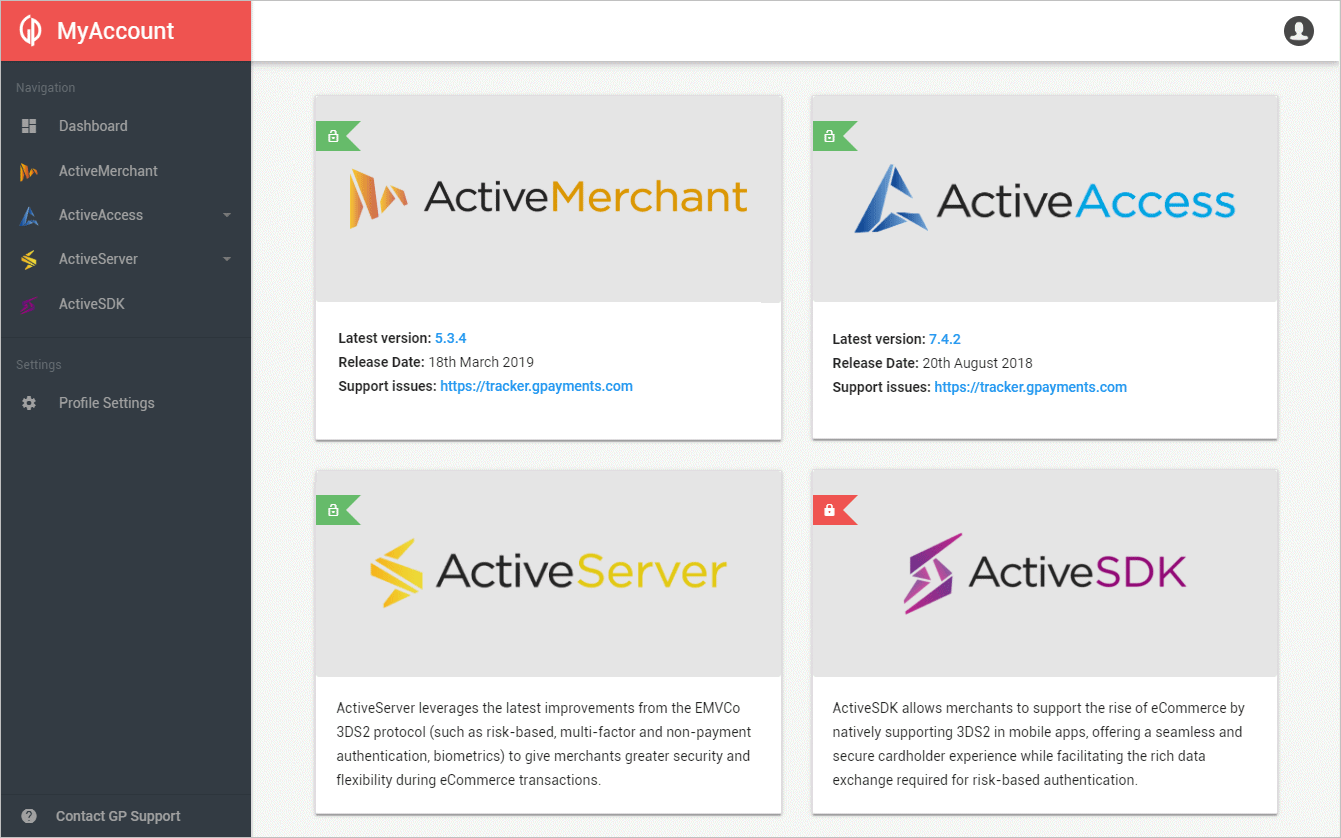Open the ActiveMerchant version 5.3.4 link
Viewport: 1341px width, 838px height.
(x=450, y=338)
